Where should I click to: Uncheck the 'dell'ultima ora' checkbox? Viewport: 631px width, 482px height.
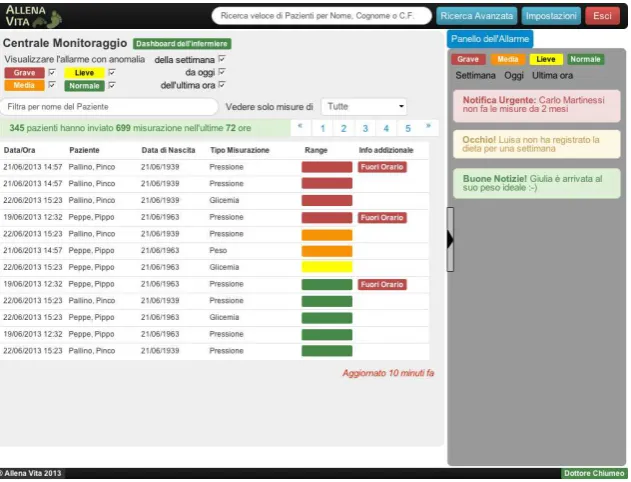point(222,85)
